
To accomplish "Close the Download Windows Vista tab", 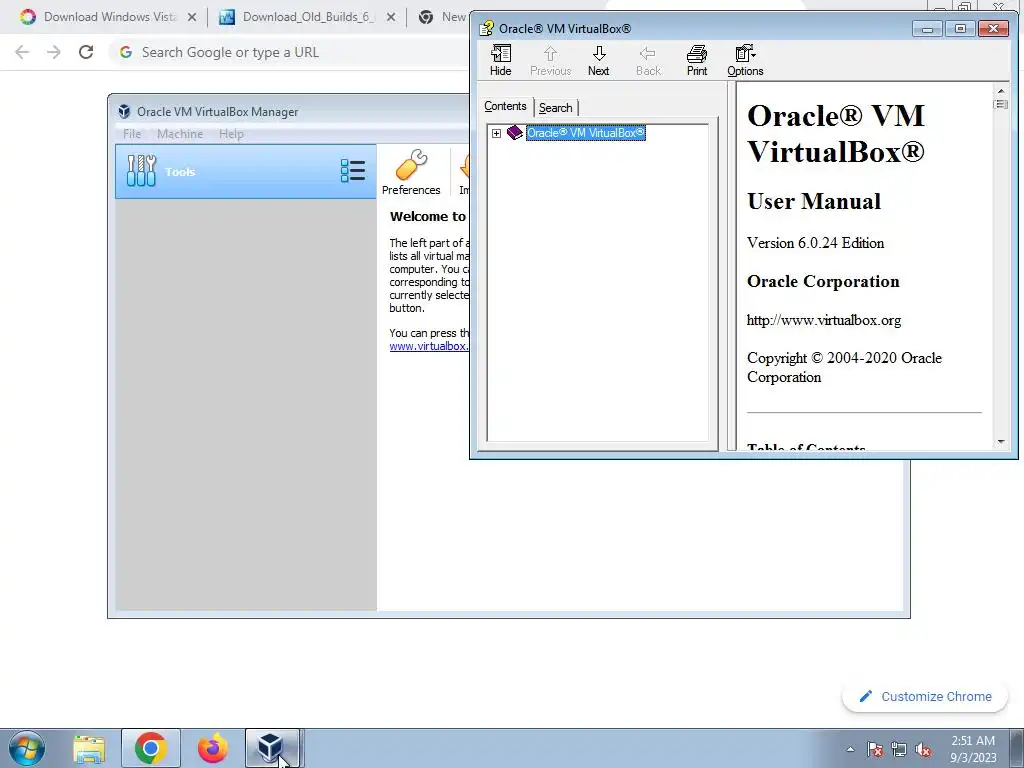I will [x=192, y=17].
